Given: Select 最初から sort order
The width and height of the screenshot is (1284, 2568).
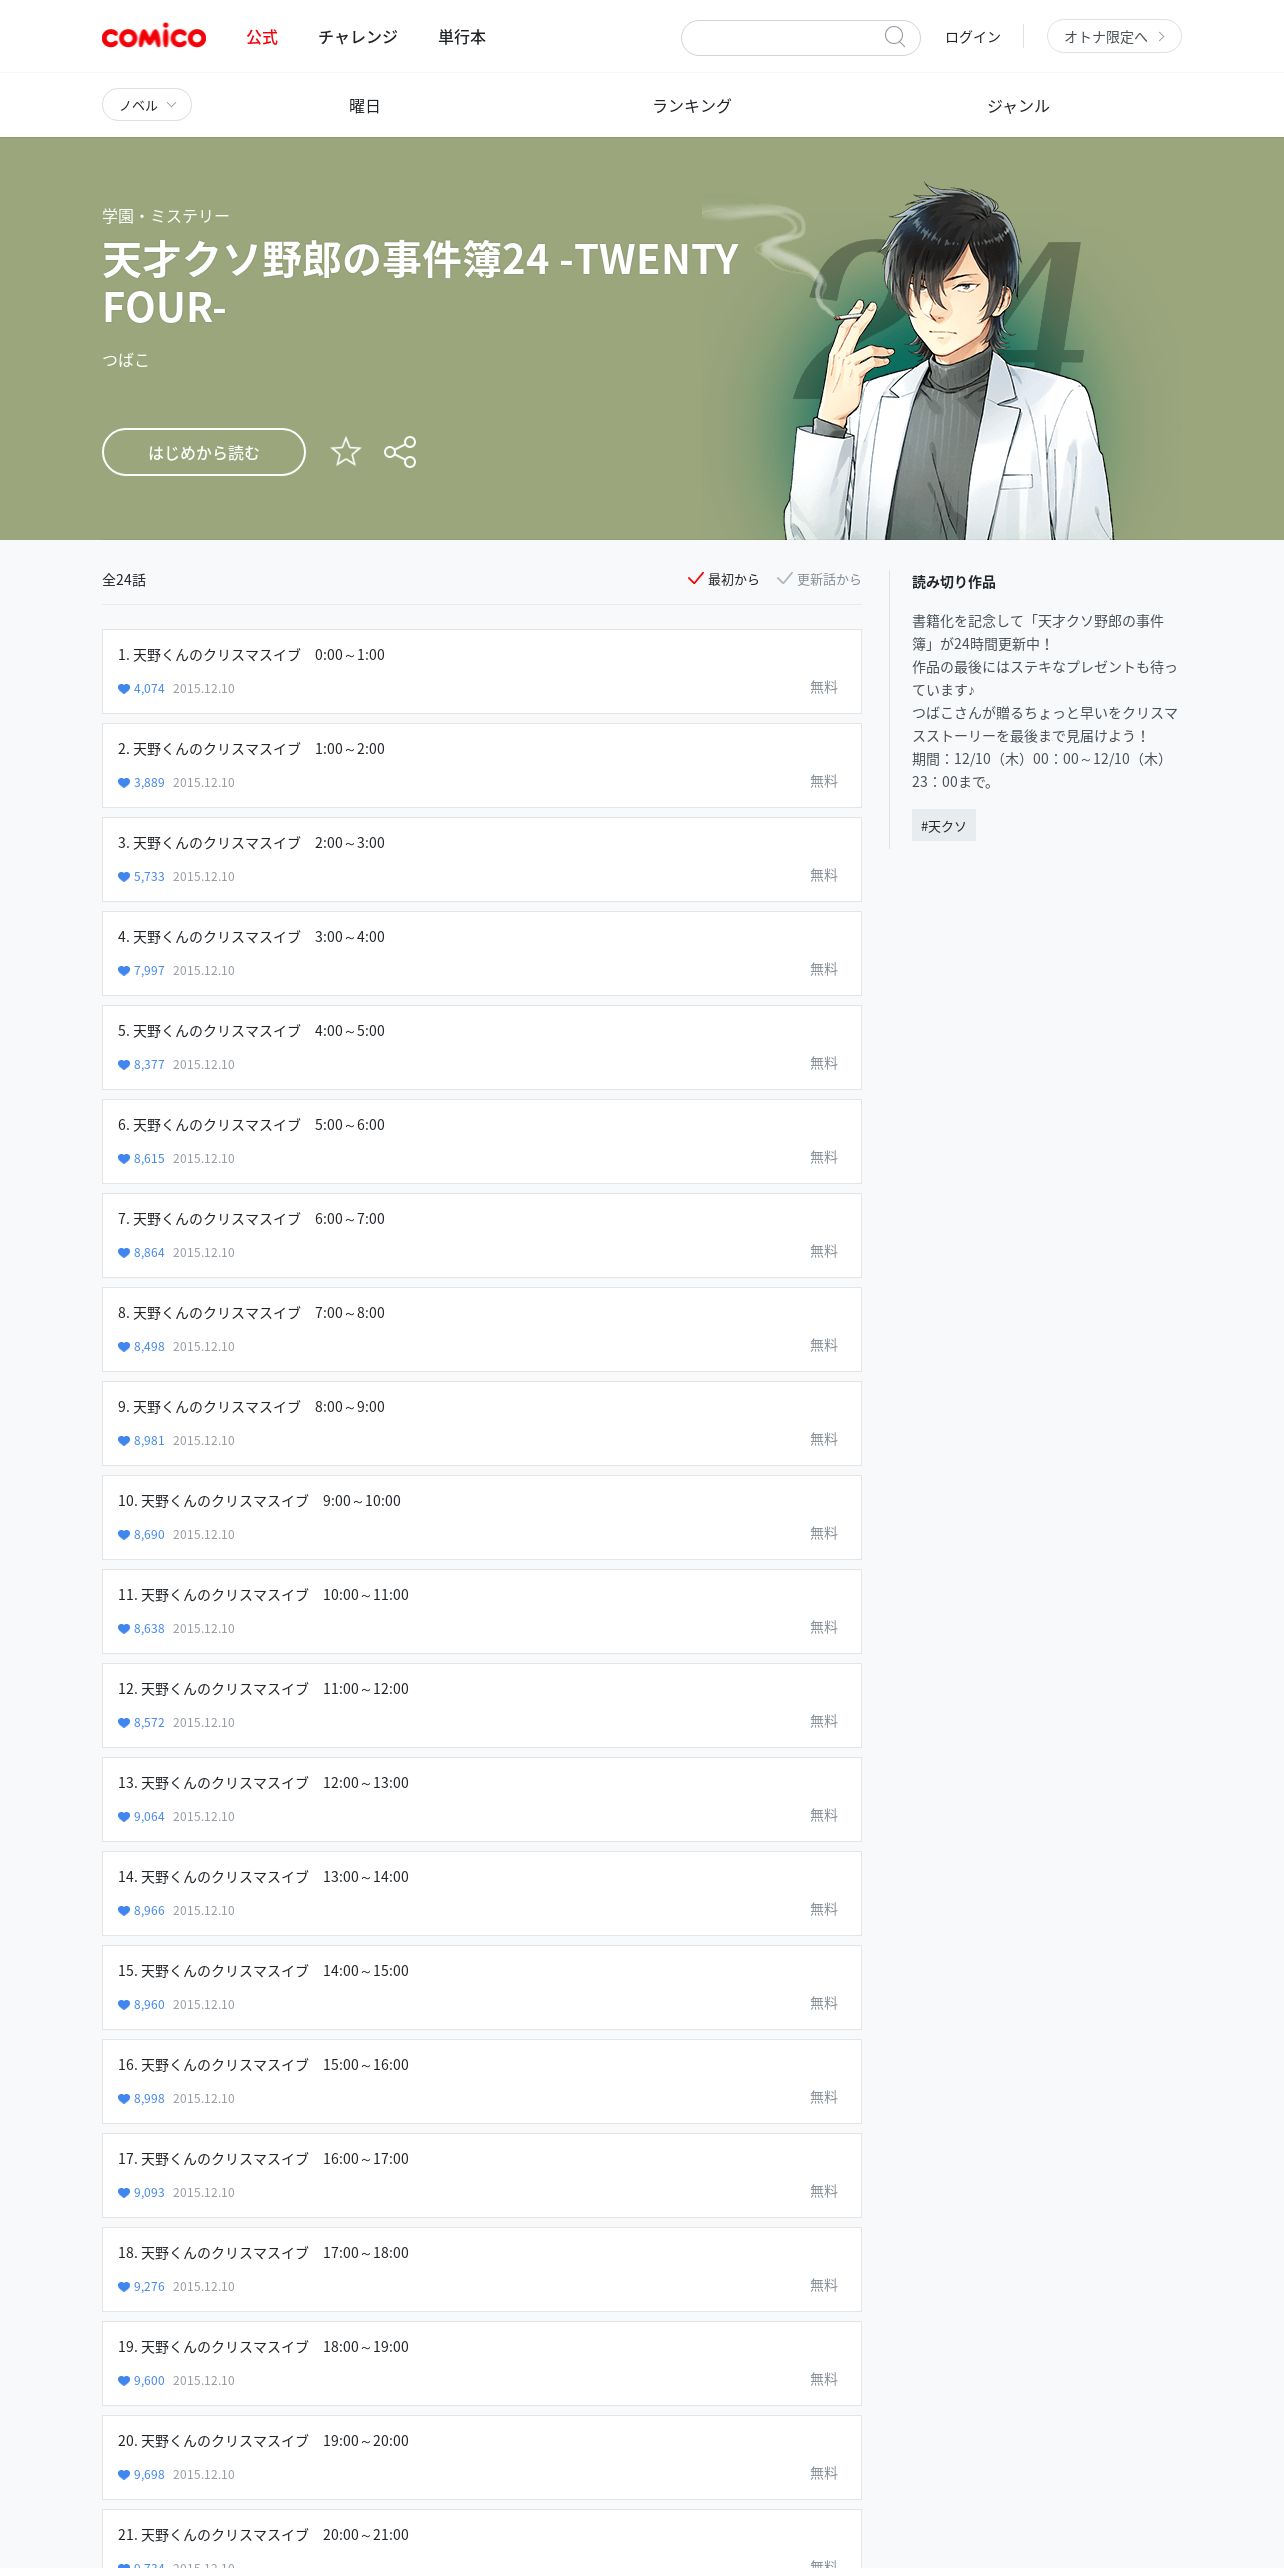Looking at the screenshot, I should pos(723,579).
